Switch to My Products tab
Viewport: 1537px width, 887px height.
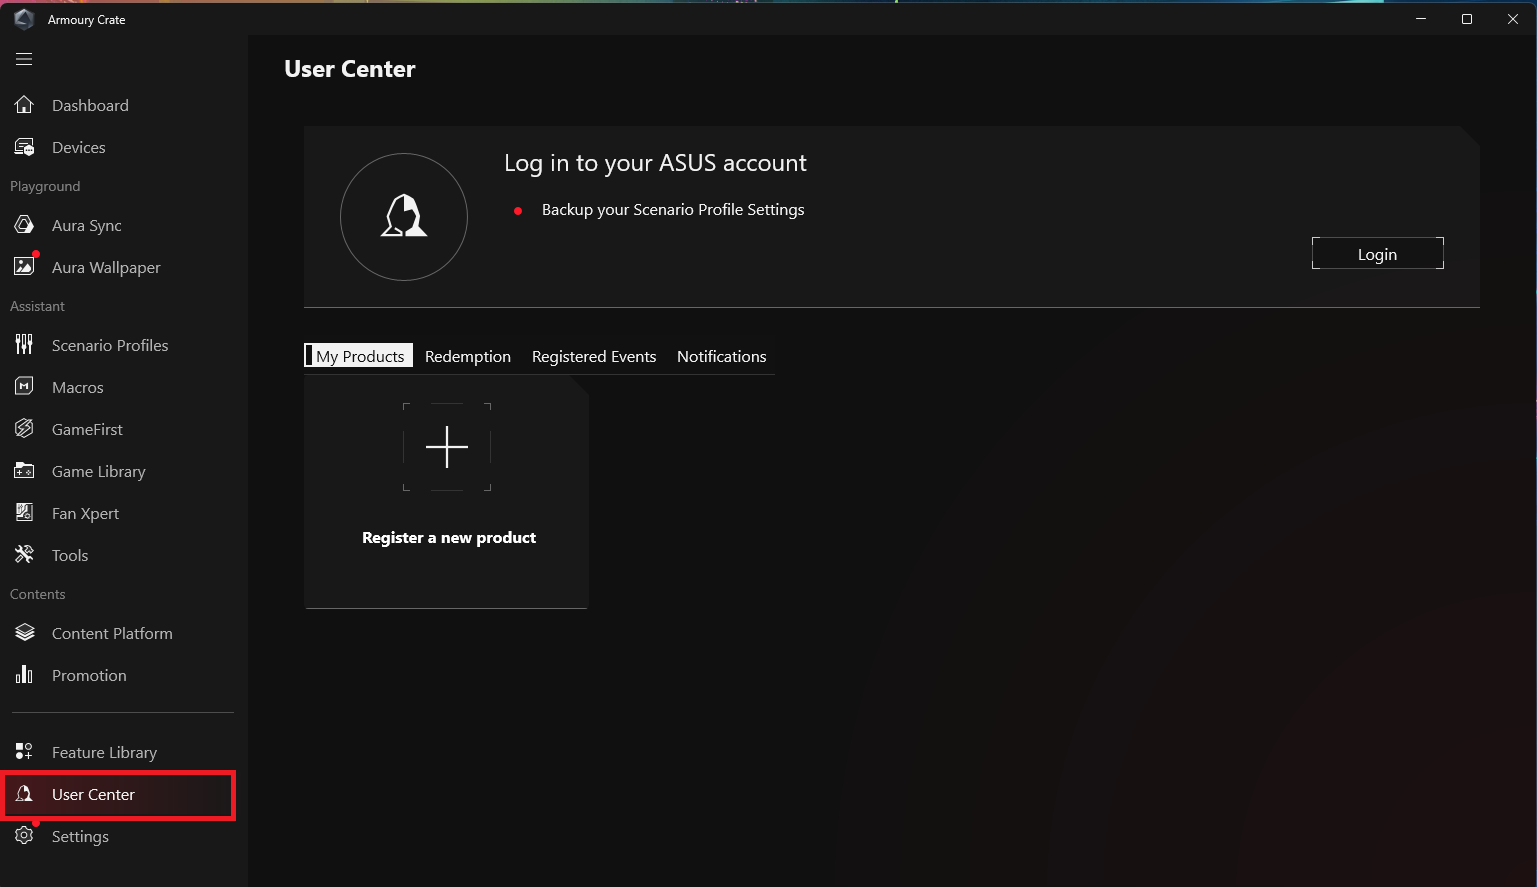[x=359, y=356]
